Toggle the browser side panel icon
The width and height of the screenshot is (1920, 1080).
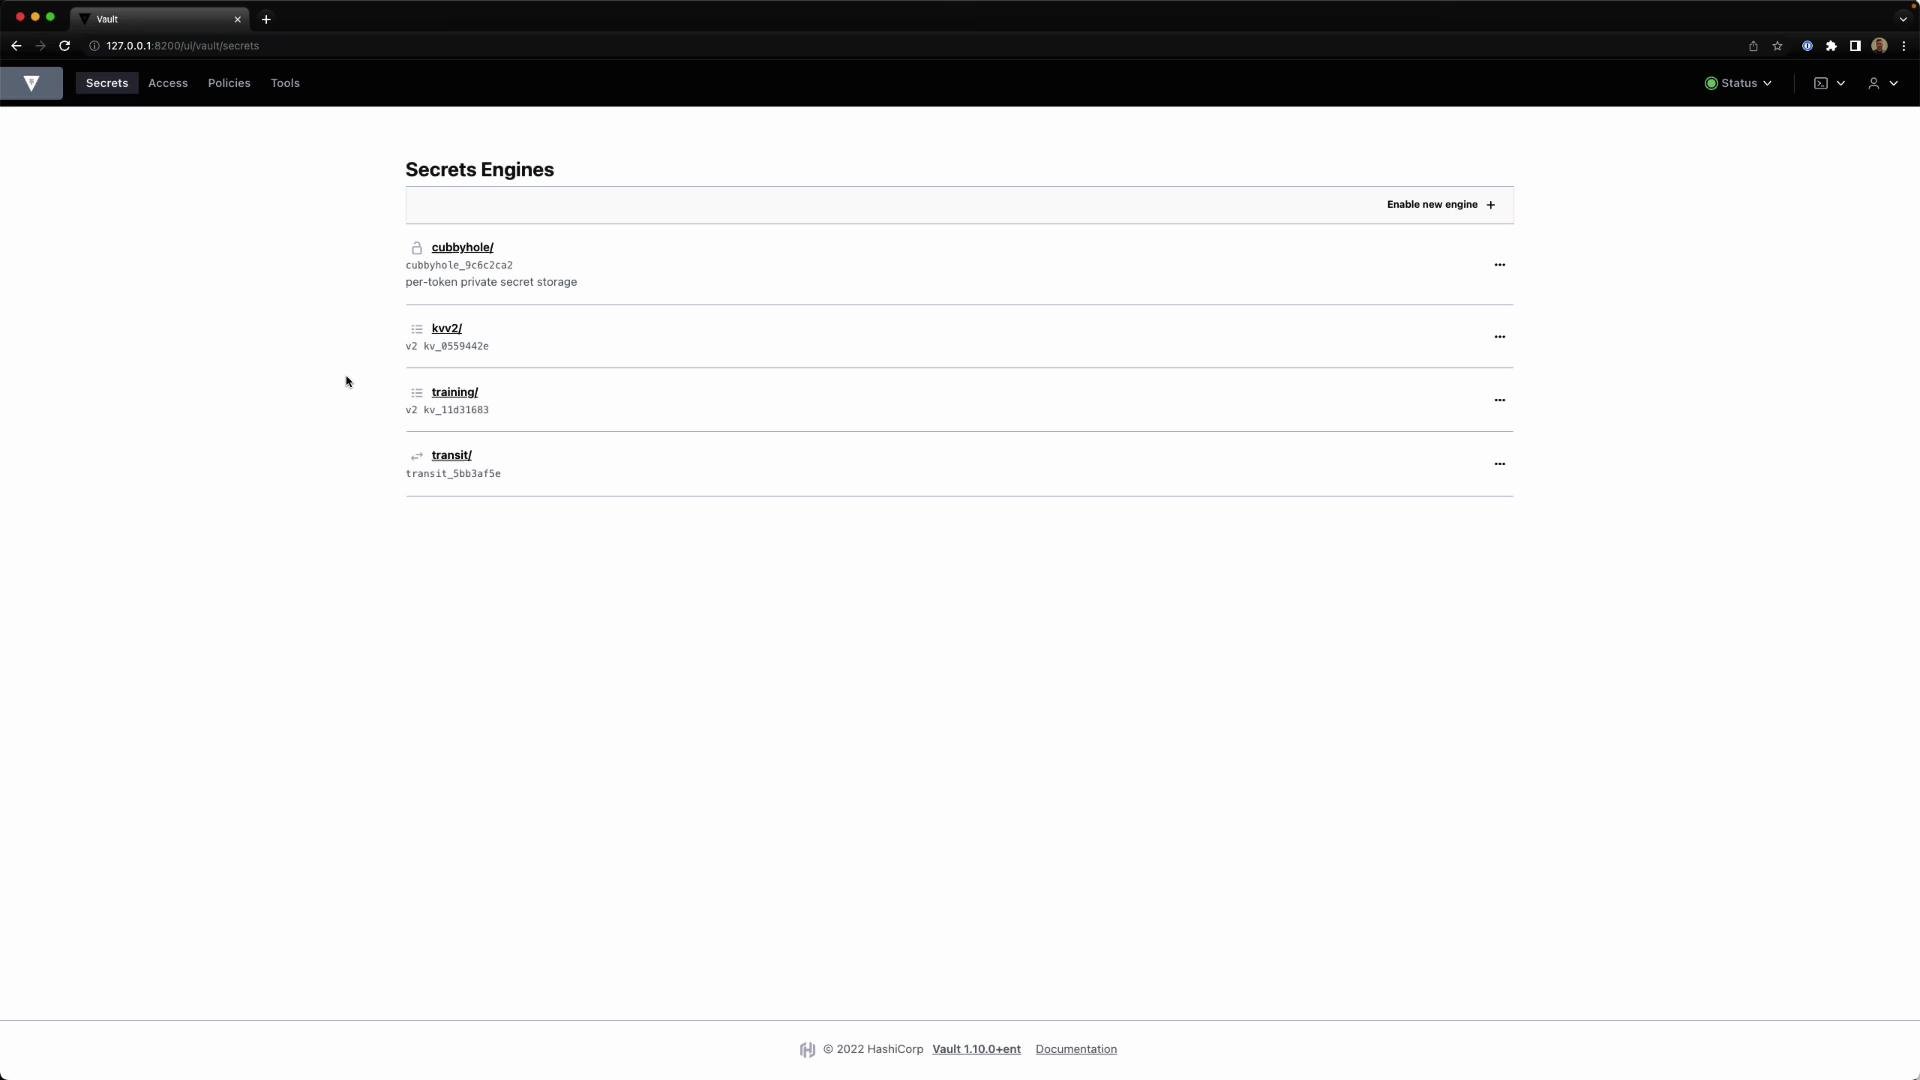[x=1855, y=46]
